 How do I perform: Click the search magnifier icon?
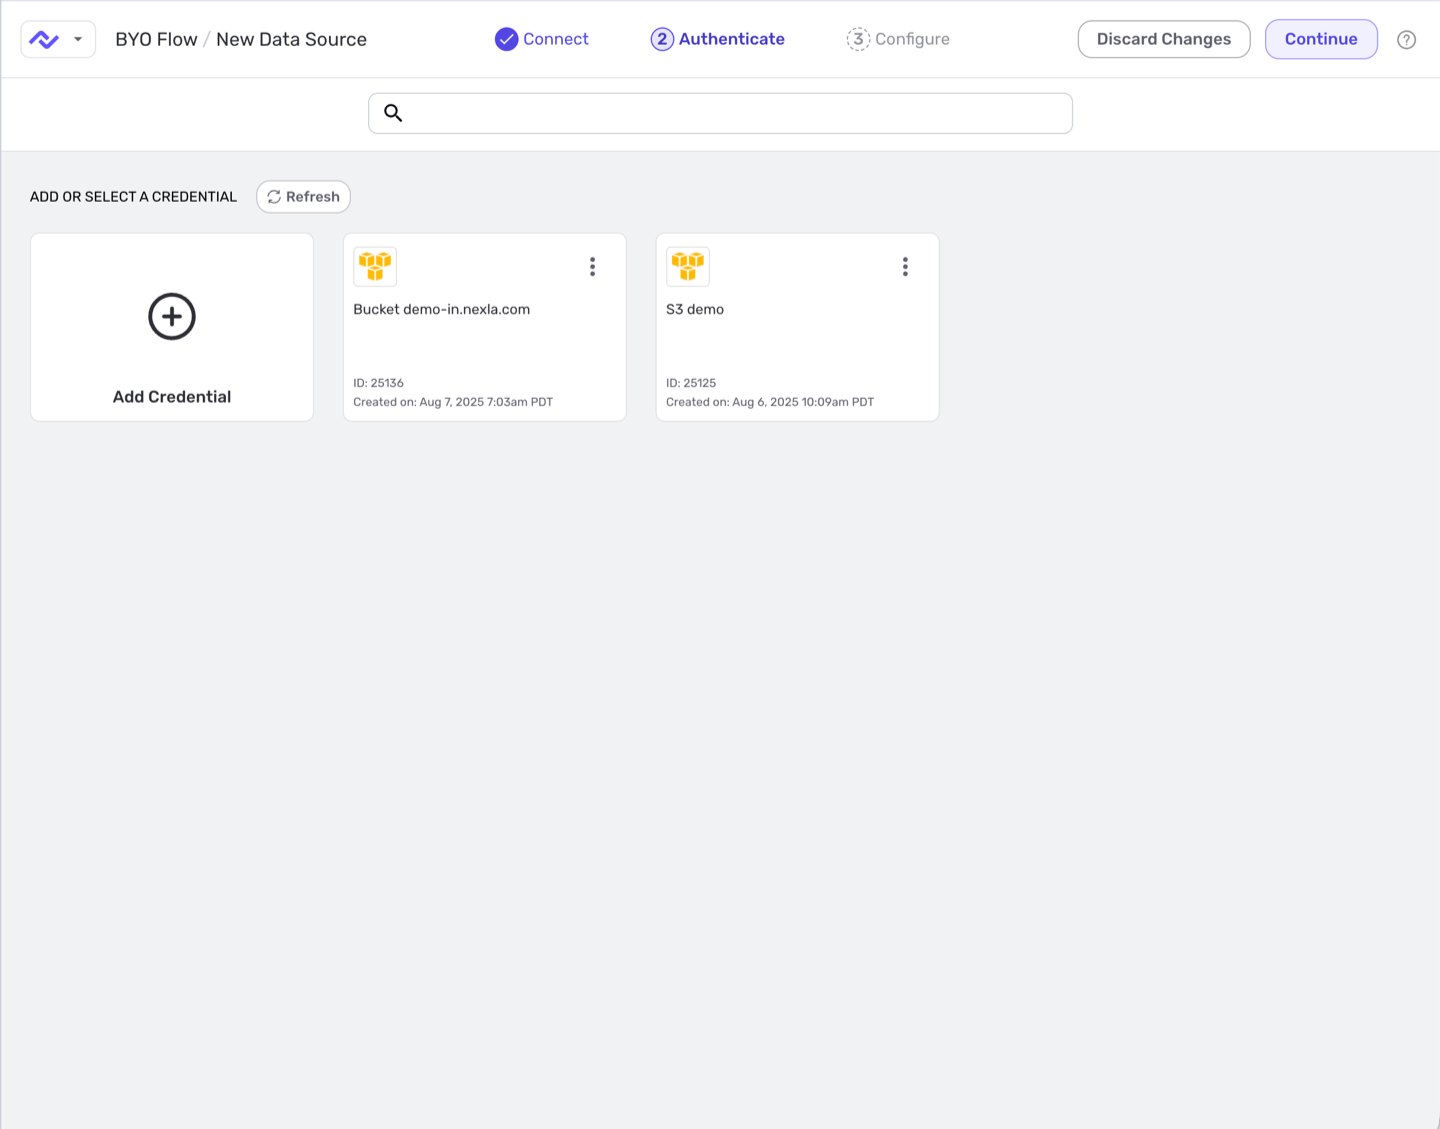pos(393,113)
